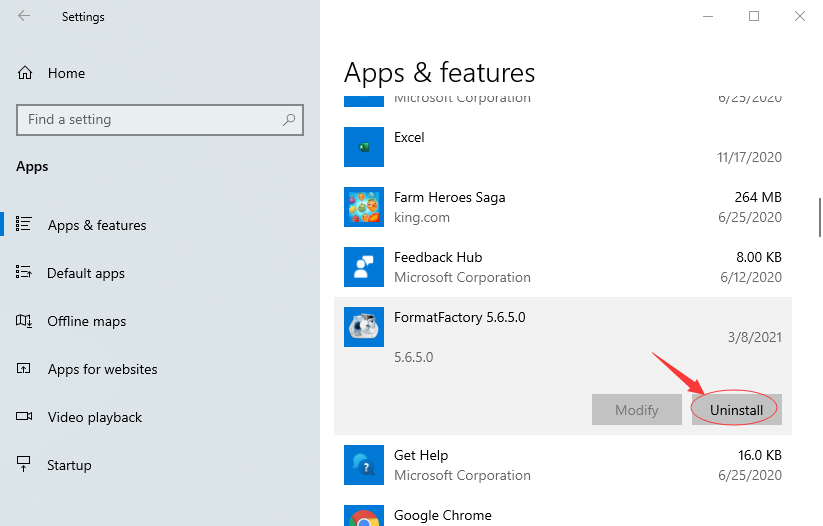Click the 11/17/2020 date of Excel

tap(750, 157)
